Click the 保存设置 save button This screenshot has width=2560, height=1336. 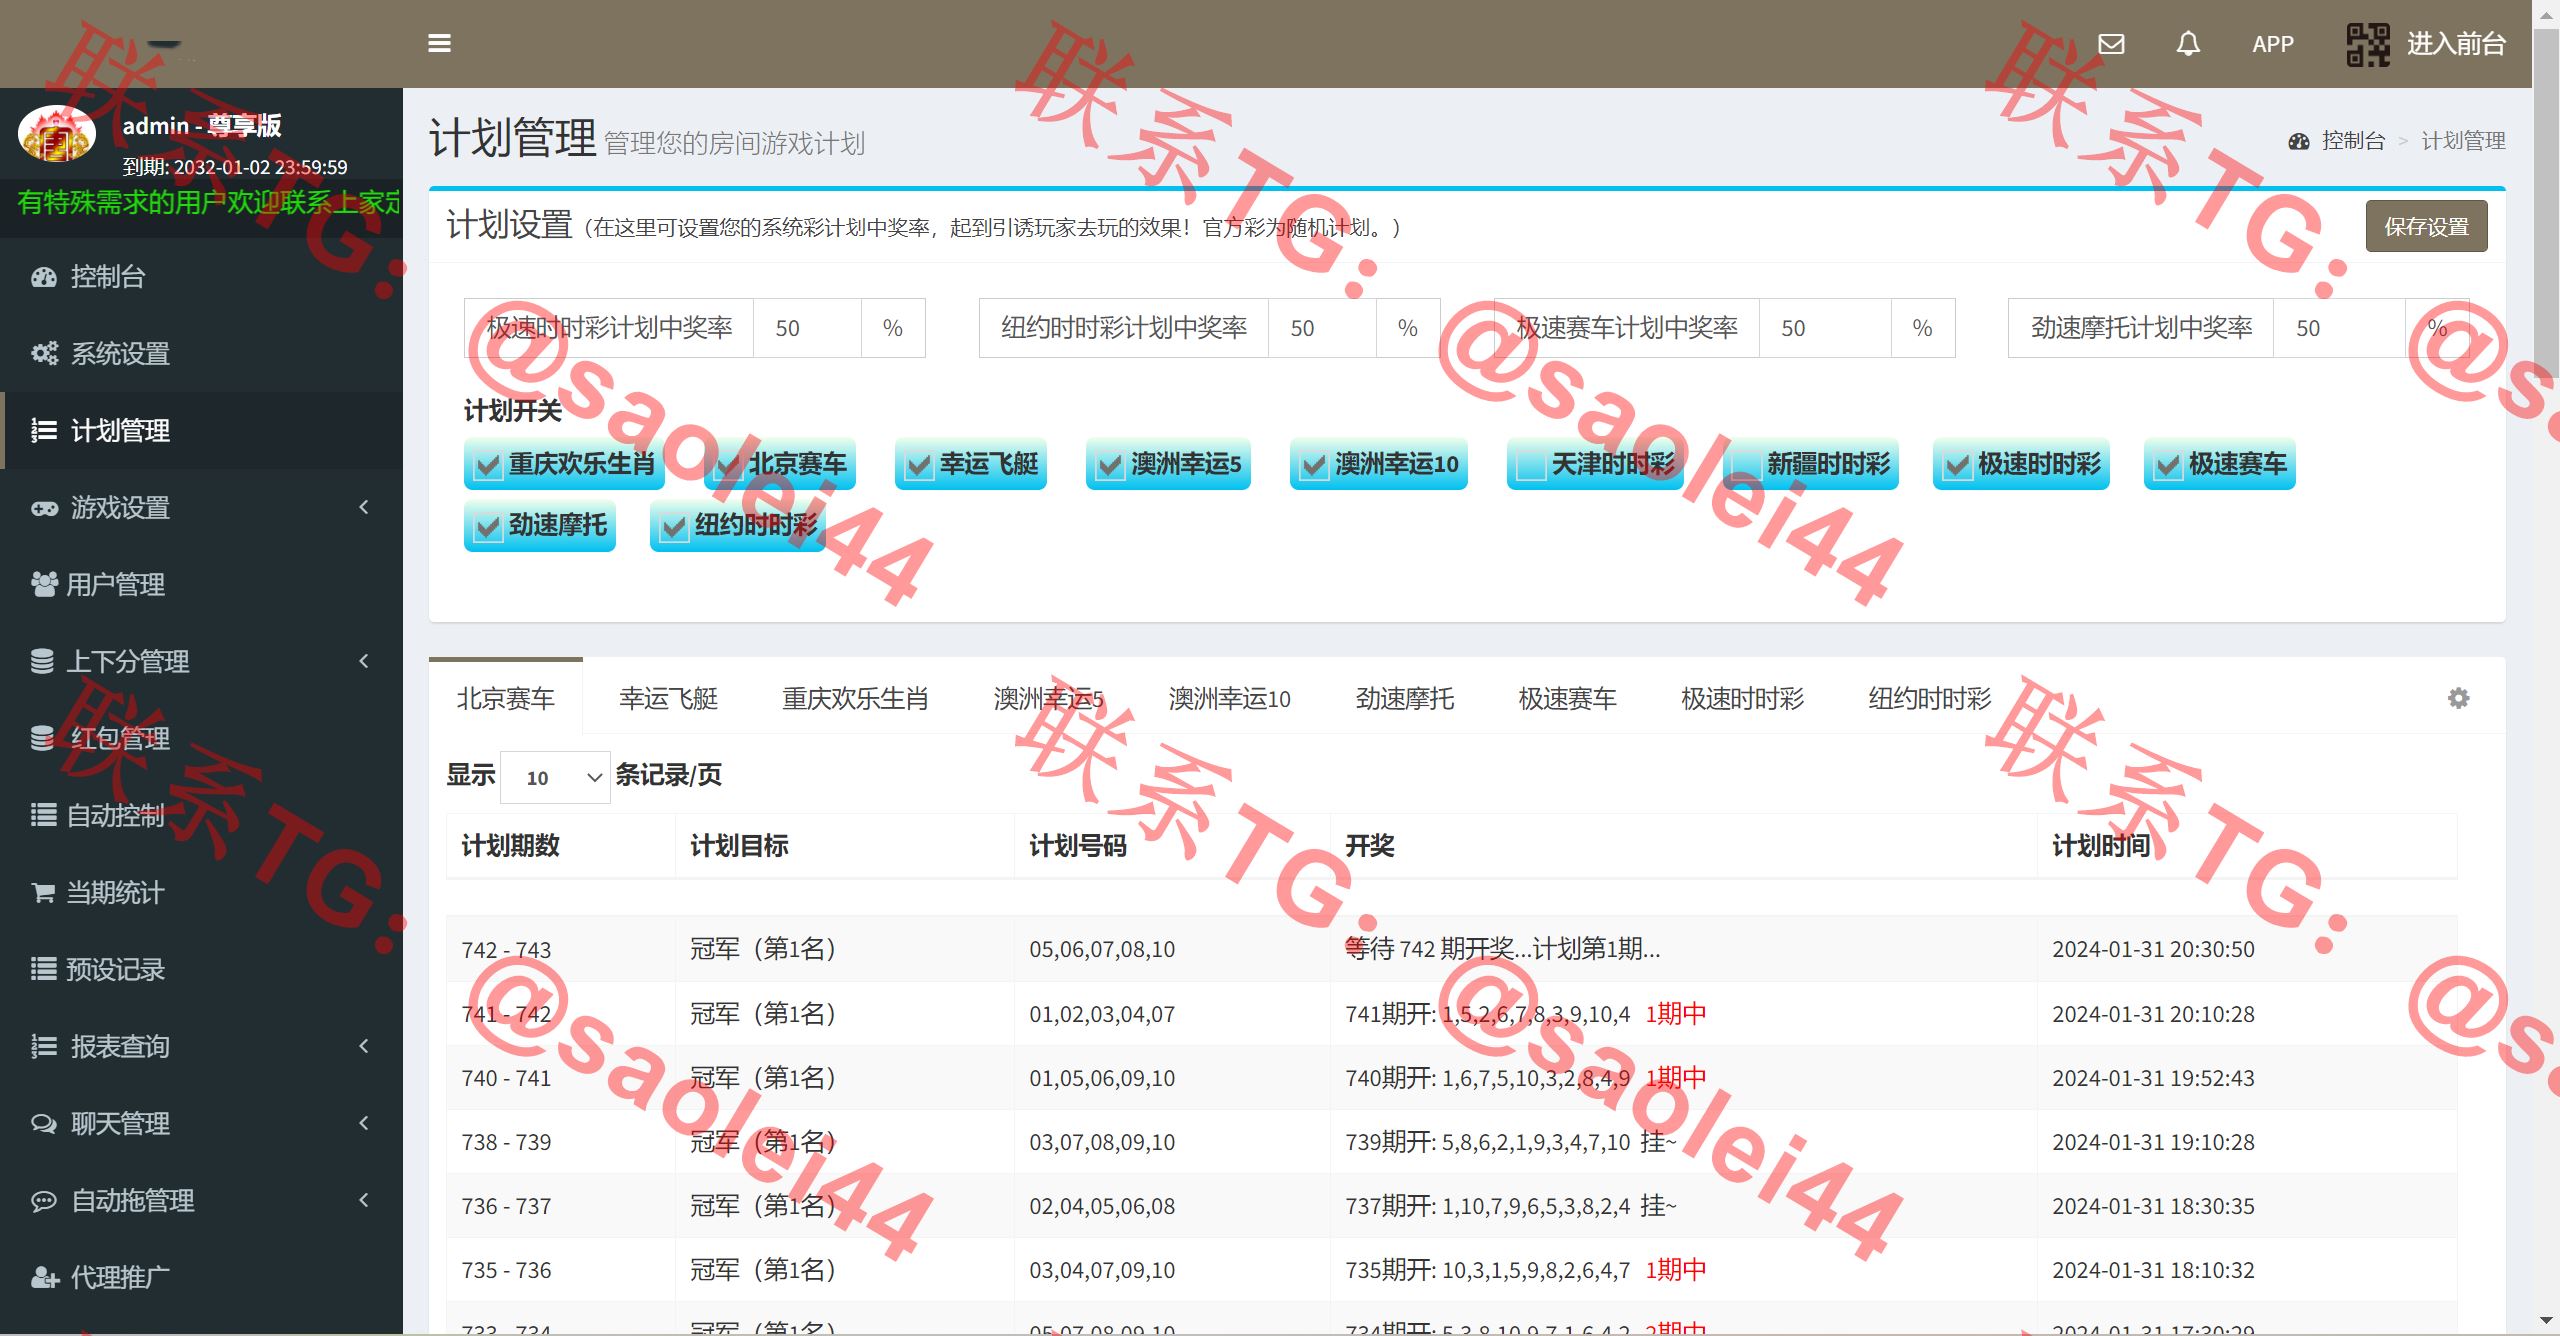pyautogui.click(x=2426, y=226)
